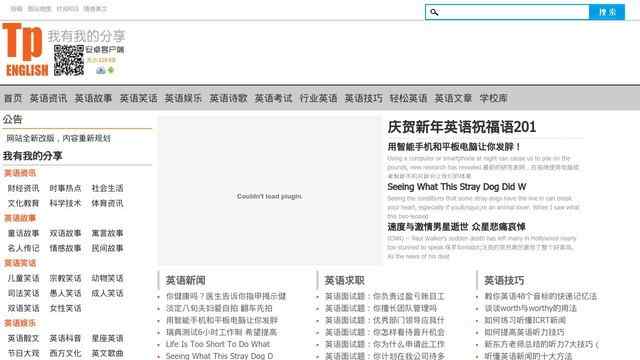Click the Couldn't load plugin placeholder
The width and height of the screenshot is (640, 360).
[269, 191]
